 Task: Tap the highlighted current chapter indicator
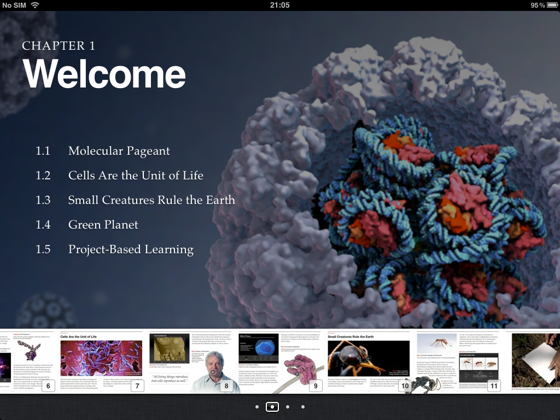click(272, 407)
